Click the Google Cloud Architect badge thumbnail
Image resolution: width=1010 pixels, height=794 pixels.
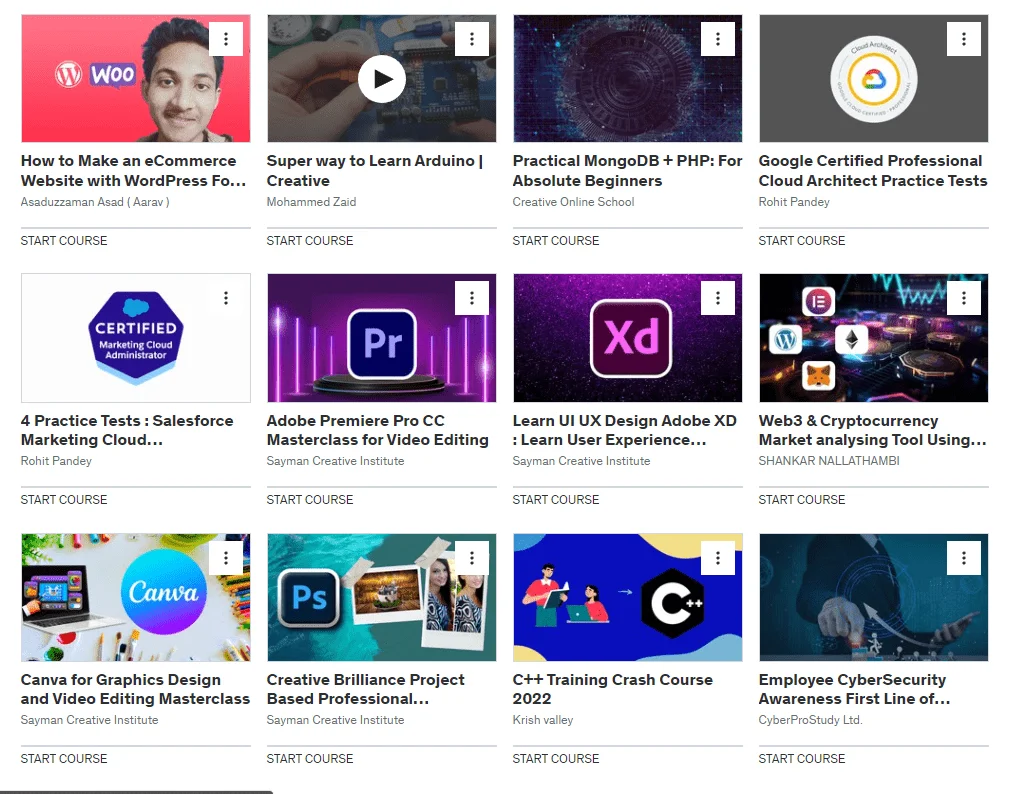[873, 79]
